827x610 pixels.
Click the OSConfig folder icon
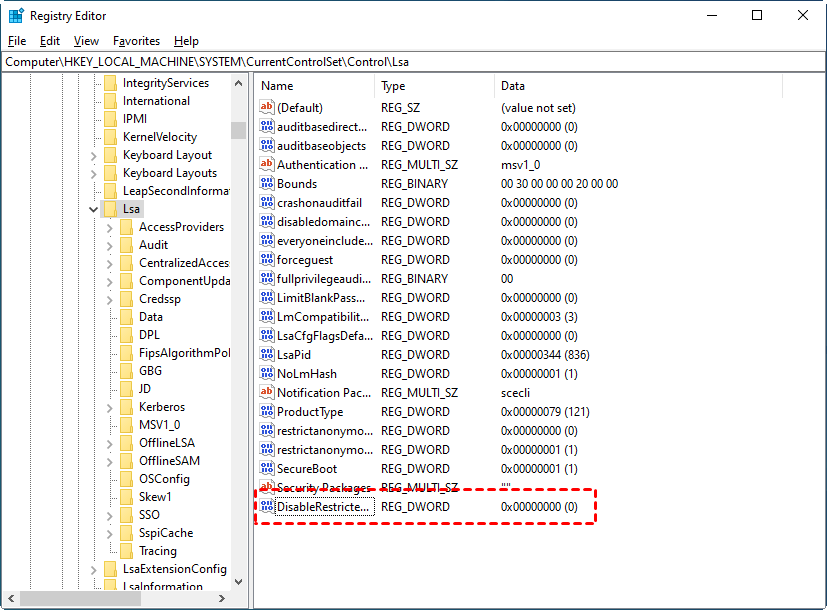(127, 479)
